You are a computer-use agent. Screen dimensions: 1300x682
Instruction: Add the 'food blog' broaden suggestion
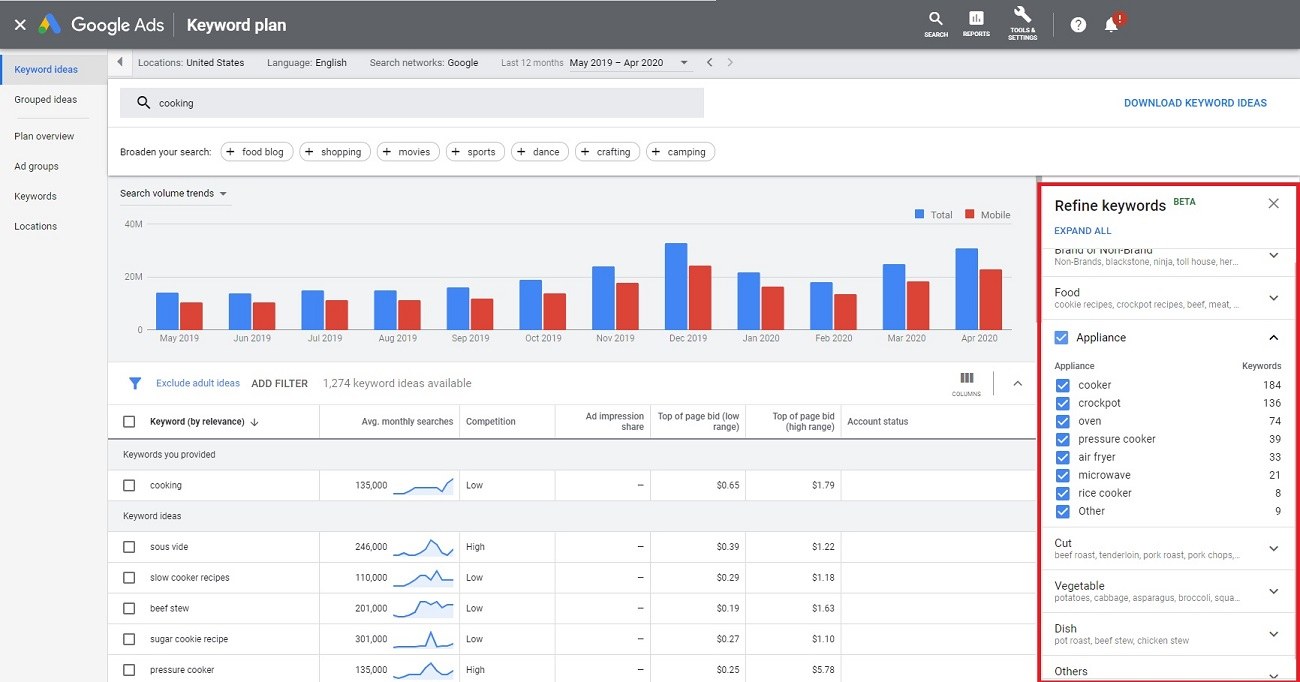click(256, 152)
